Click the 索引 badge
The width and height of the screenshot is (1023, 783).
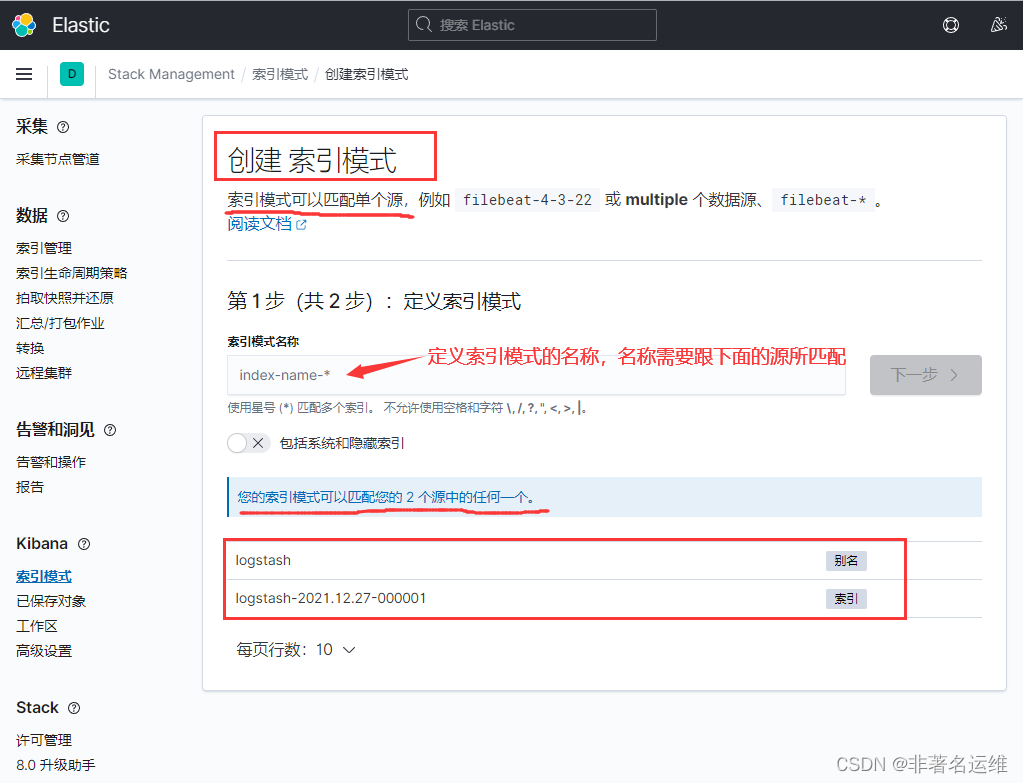(x=846, y=598)
